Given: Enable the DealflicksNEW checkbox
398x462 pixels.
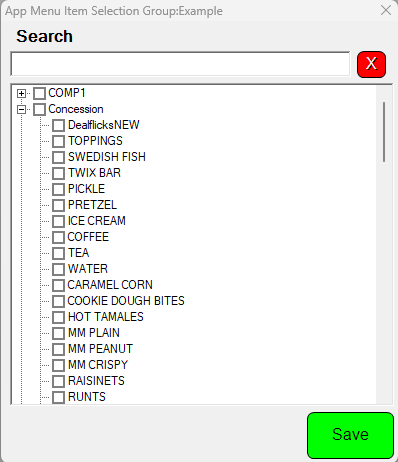Looking at the screenshot, I should pos(59,125).
